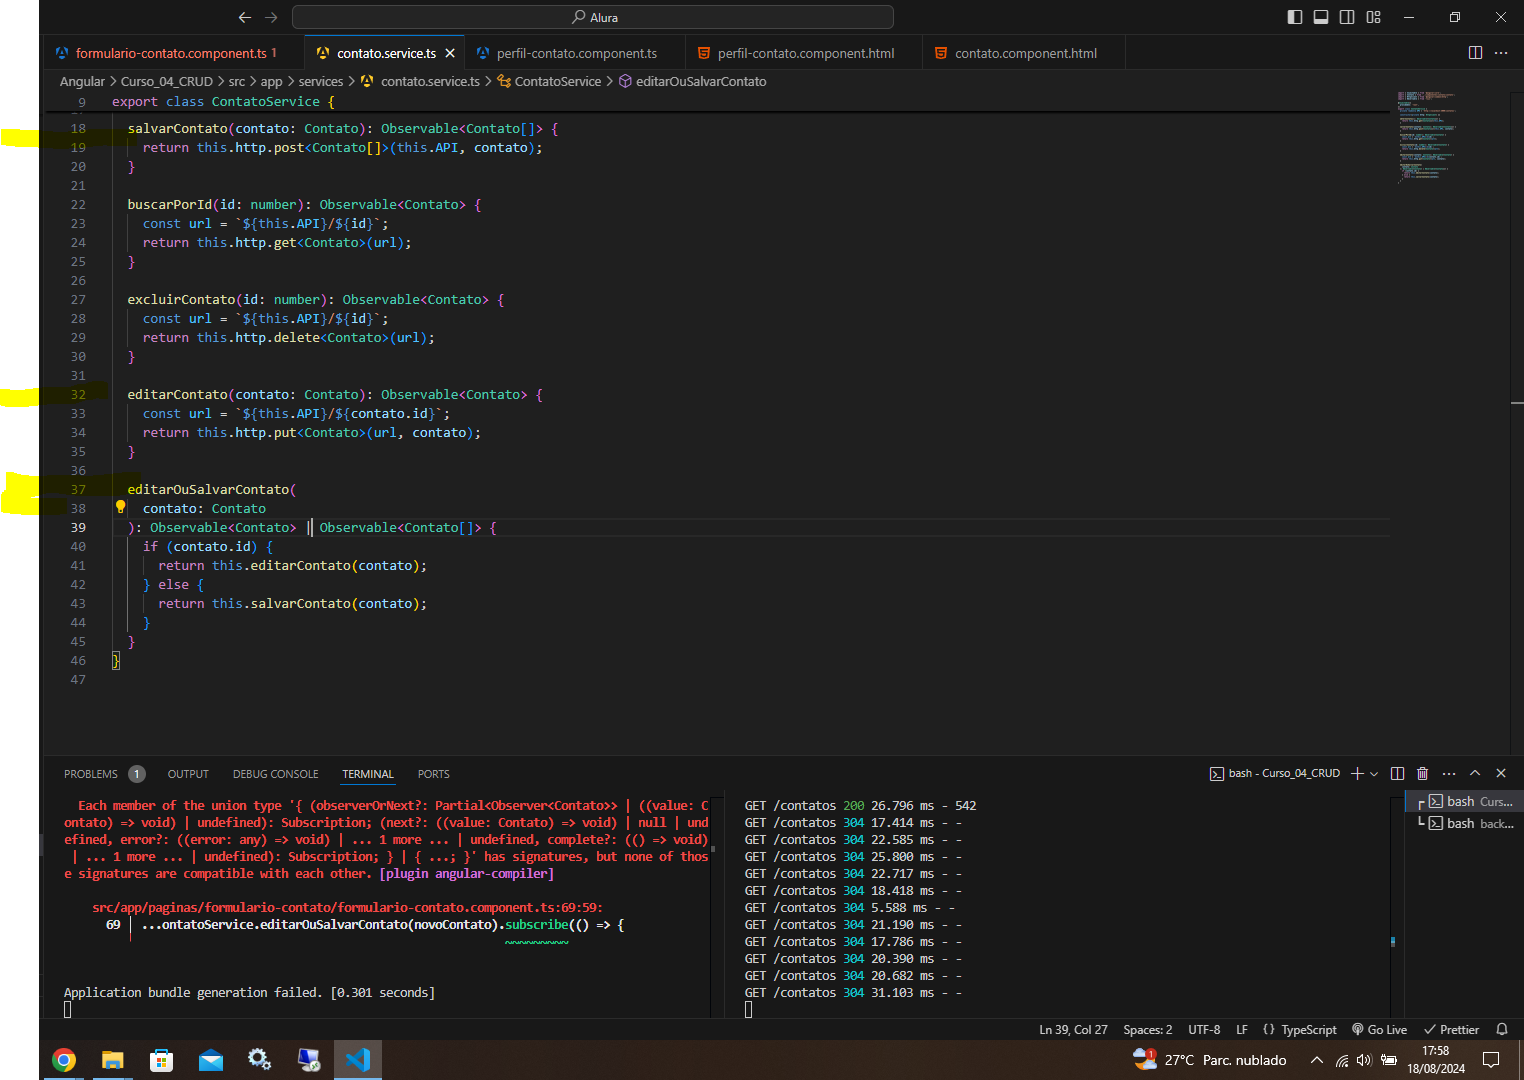Open the Alura command center search
The height and width of the screenshot is (1080, 1524).
click(x=593, y=17)
